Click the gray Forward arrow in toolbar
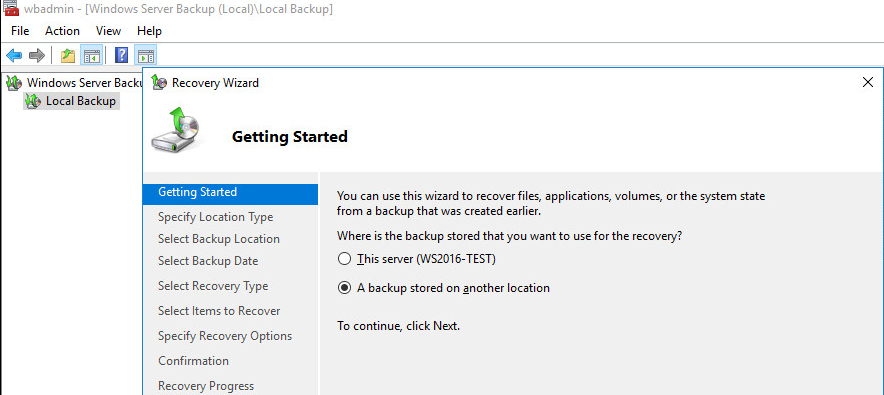 [37, 55]
